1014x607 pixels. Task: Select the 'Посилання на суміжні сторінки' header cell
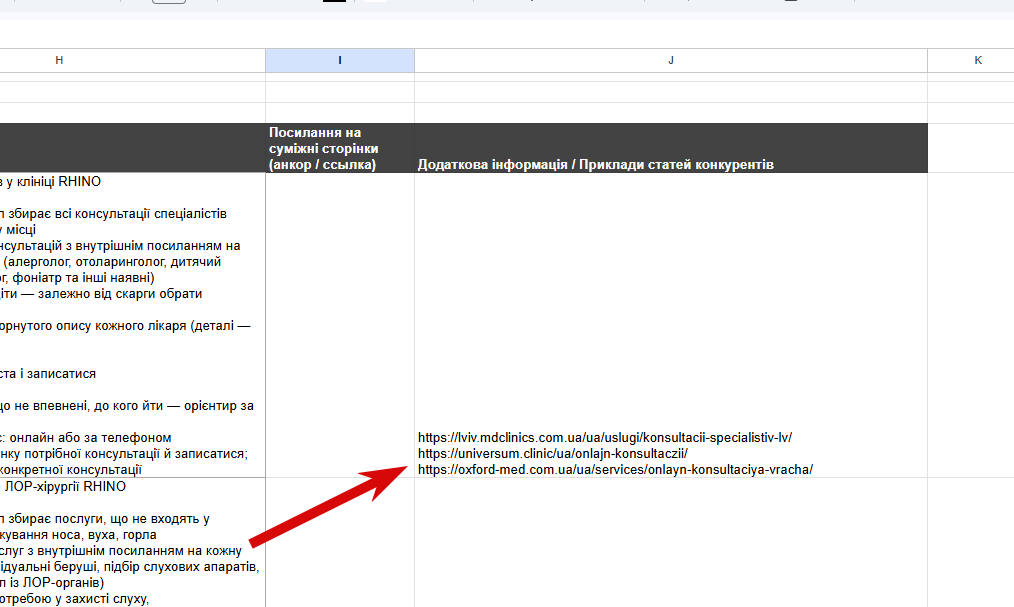(x=340, y=148)
